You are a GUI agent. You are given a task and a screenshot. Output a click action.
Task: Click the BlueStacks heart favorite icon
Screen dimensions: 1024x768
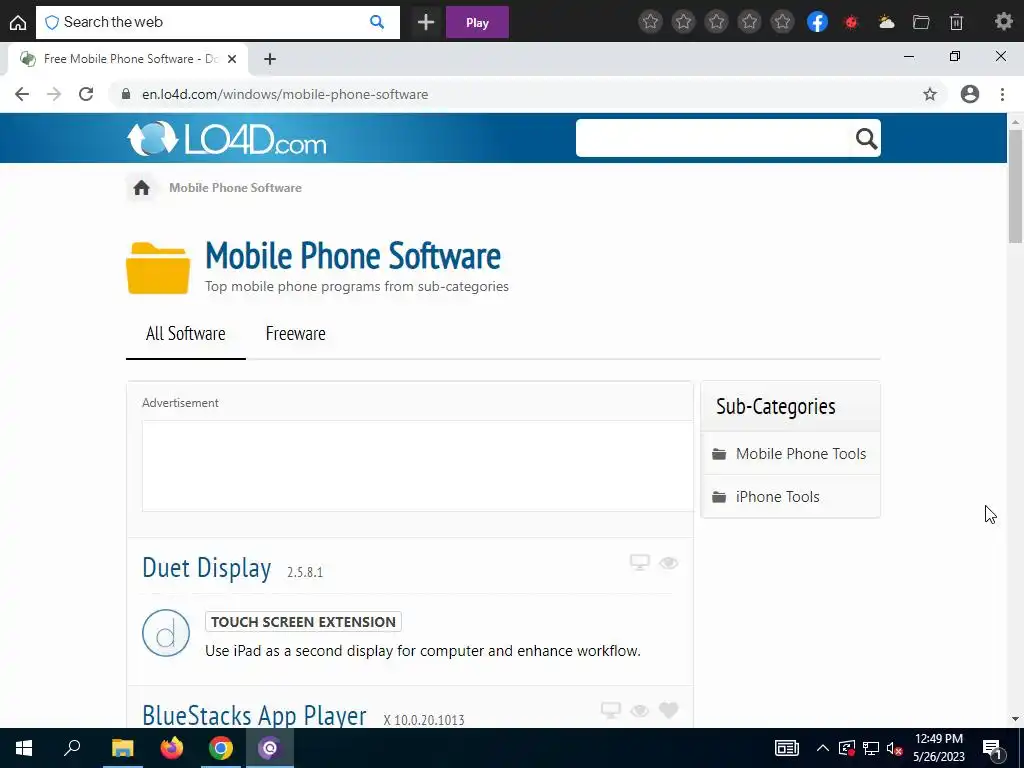pos(668,710)
